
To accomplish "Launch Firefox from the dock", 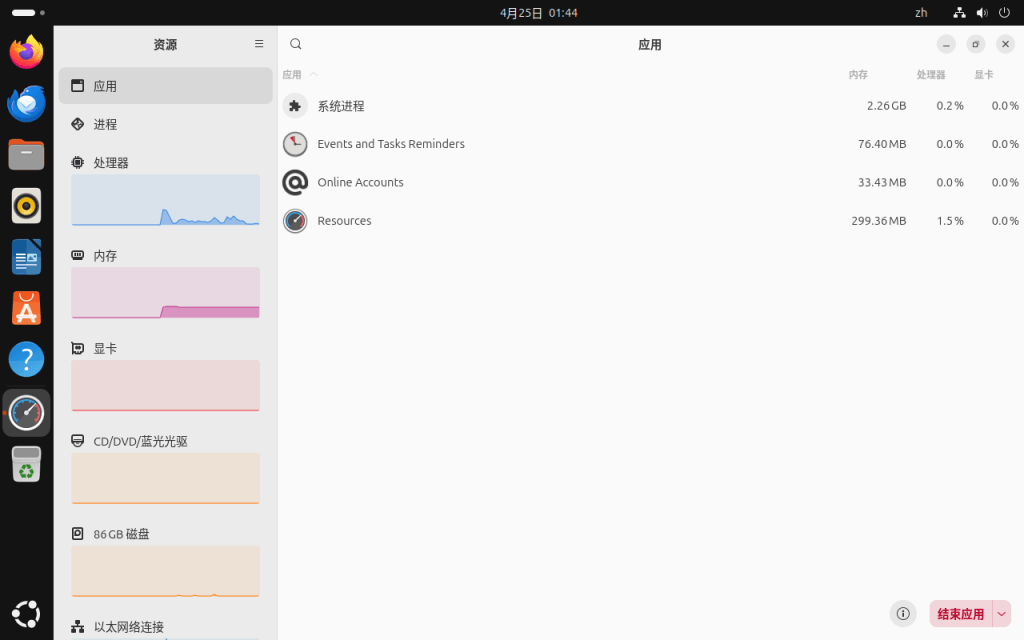I will point(26,52).
